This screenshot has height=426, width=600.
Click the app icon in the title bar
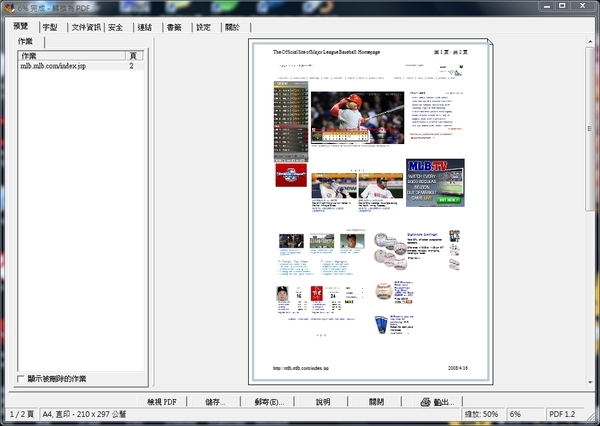pos(8,7)
